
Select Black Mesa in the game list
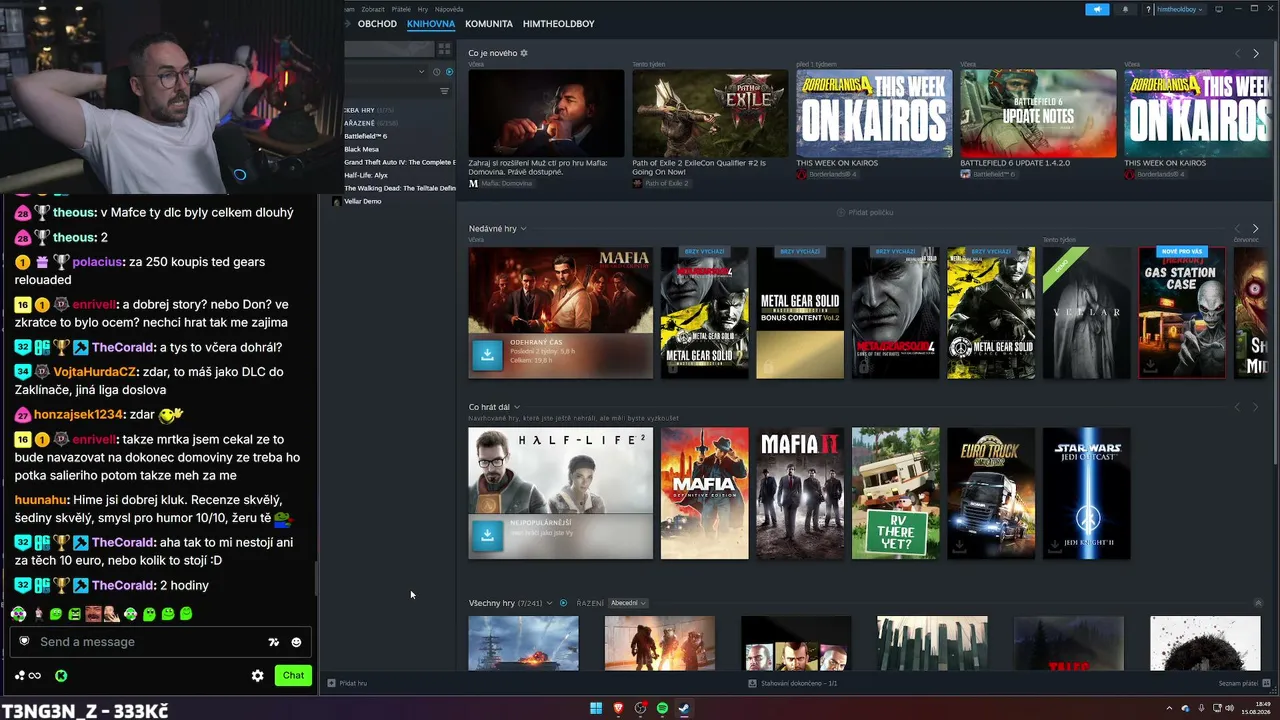click(361, 149)
